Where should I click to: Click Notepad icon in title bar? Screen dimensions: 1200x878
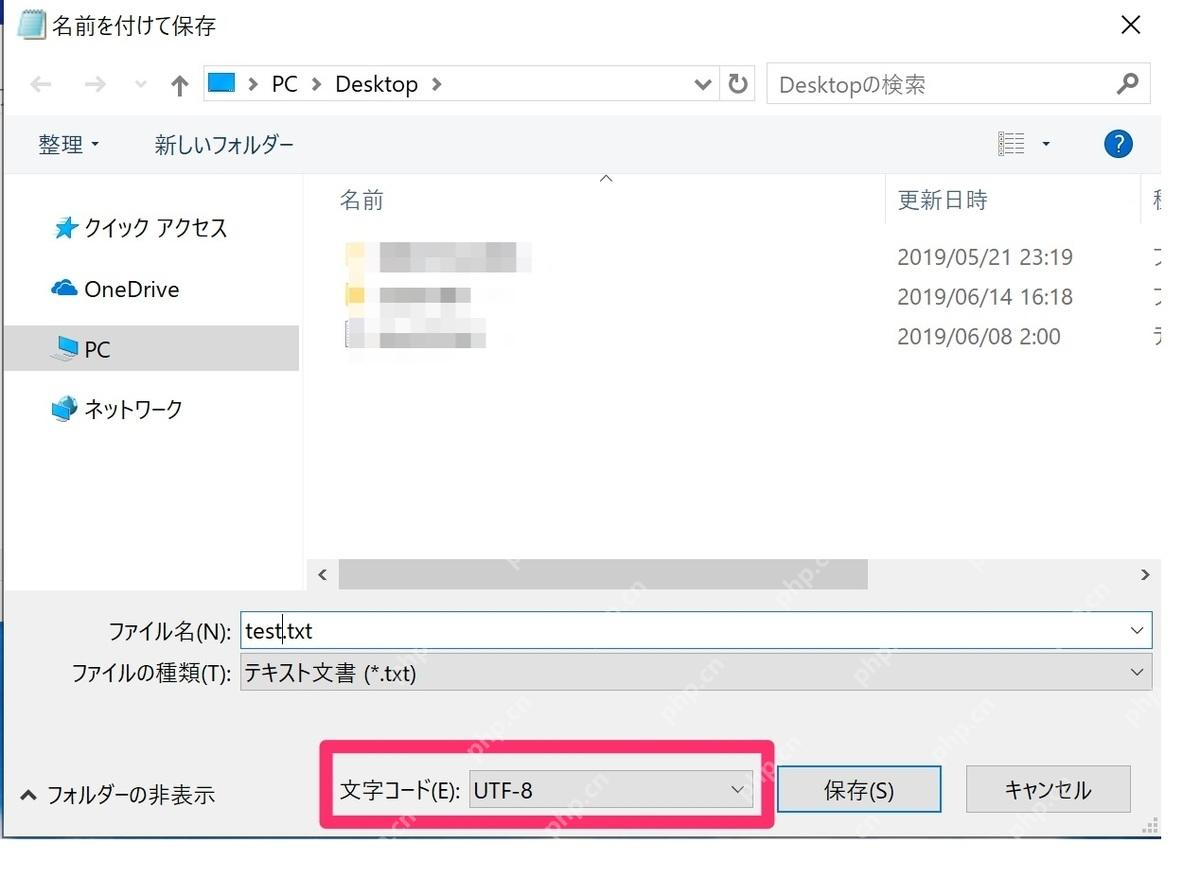[x=32, y=24]
